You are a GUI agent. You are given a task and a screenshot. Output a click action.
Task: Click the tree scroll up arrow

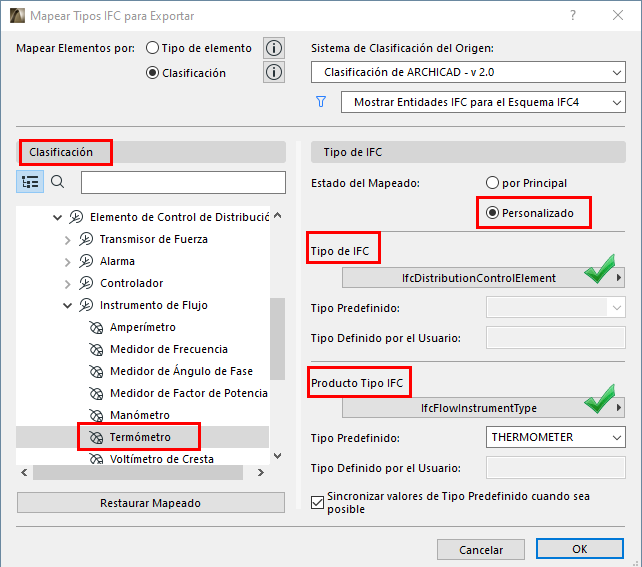[278, 215]
